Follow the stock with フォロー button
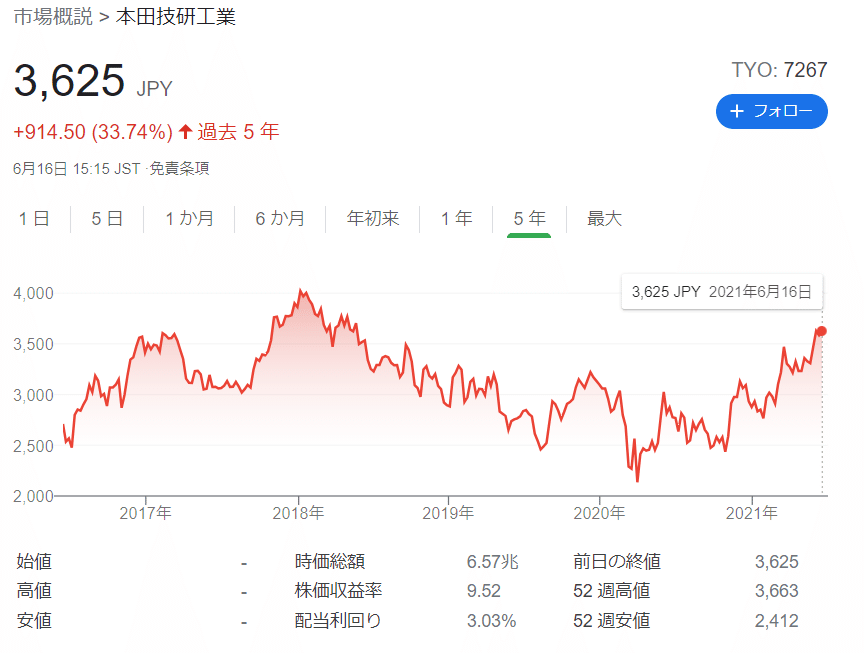 [771, 111]
